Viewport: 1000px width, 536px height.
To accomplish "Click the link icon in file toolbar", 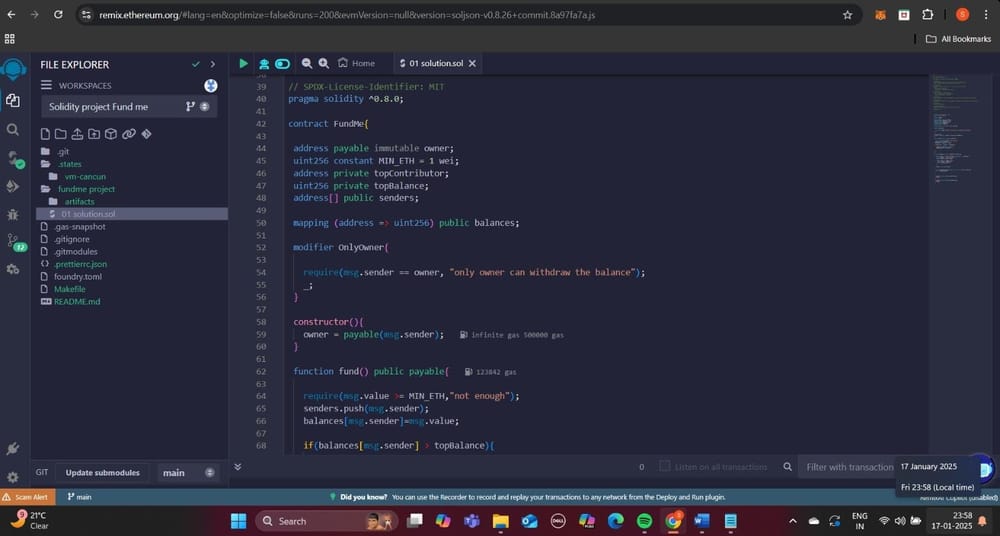I will click(x=129, y=134).
